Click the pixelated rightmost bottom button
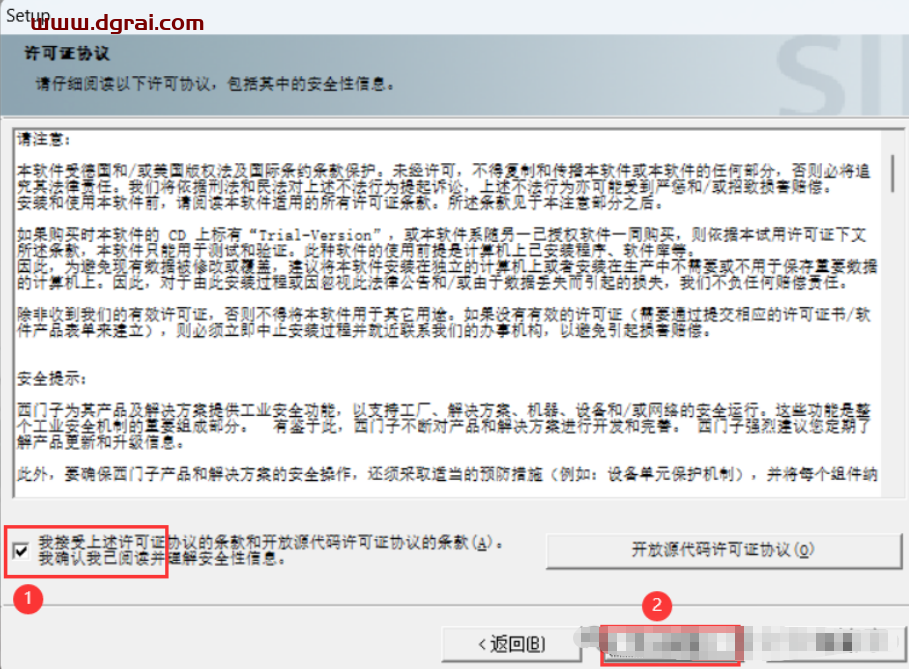This screenshot has height=669, width=909. (x=835, y=642)
